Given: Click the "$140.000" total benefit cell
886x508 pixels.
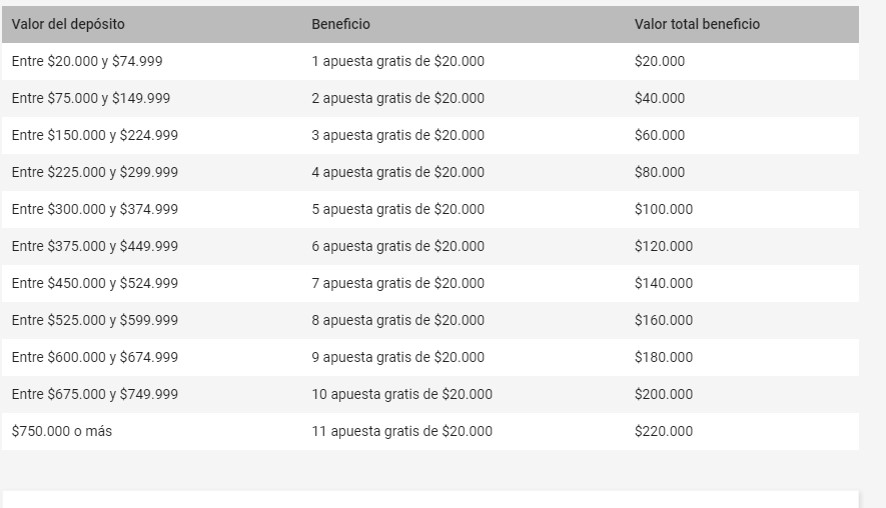Looking at the screenshot, I should click(x=663, y=283).
